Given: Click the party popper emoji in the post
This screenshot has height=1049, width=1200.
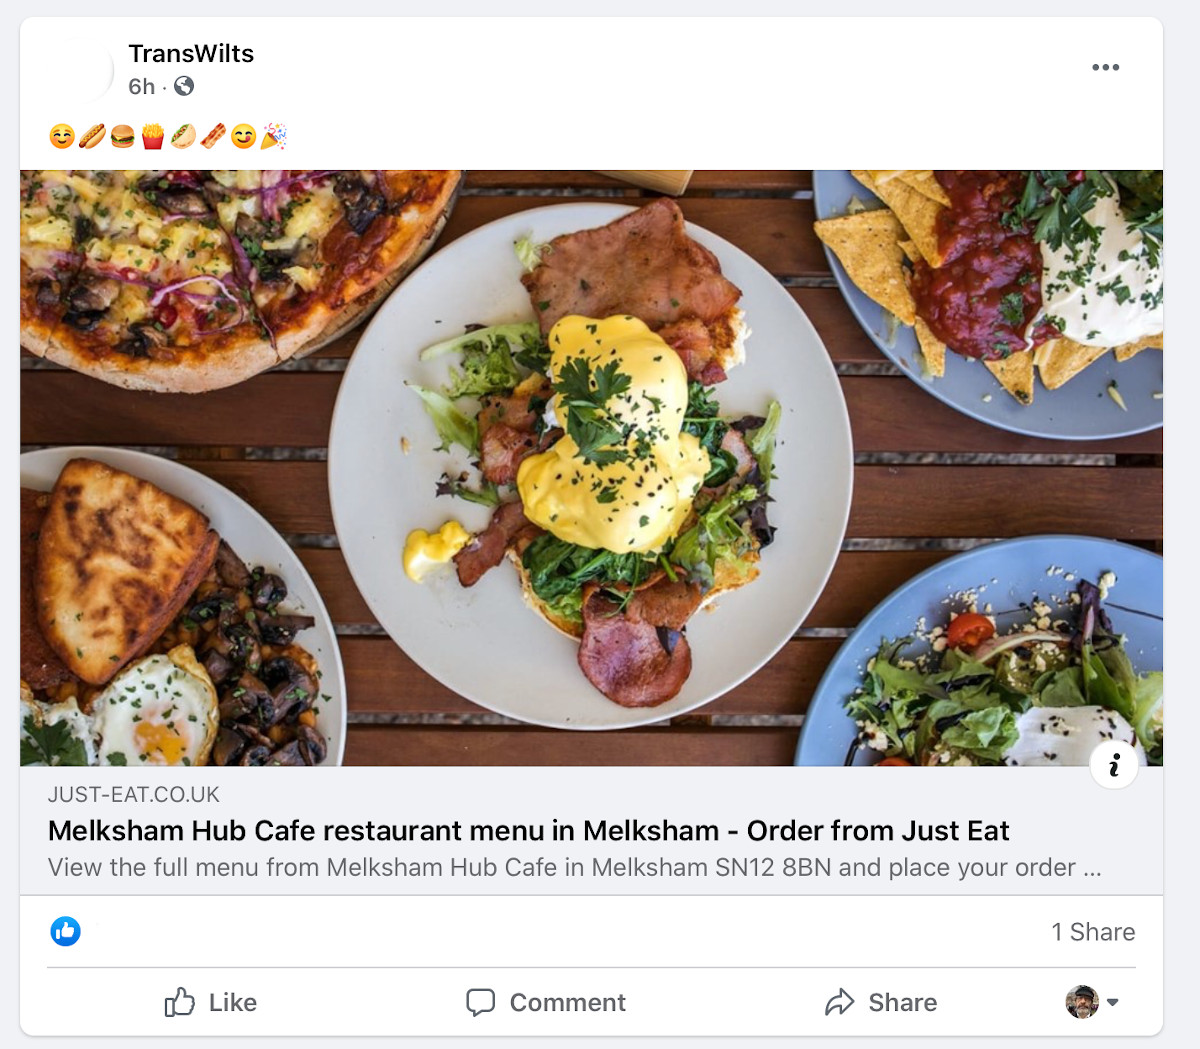Looking at the screenshot, I should 274,136.
